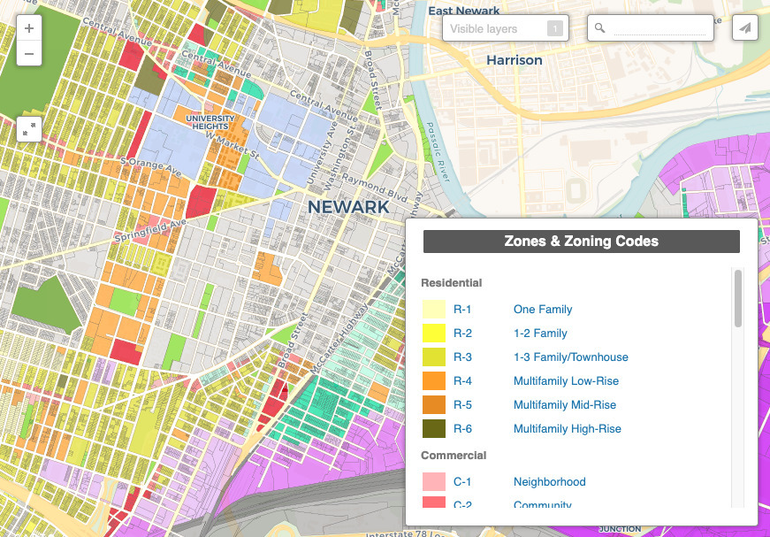Click the R-6 olive green swatch
This screenshot has width=770, height=537.
point(434,430)
